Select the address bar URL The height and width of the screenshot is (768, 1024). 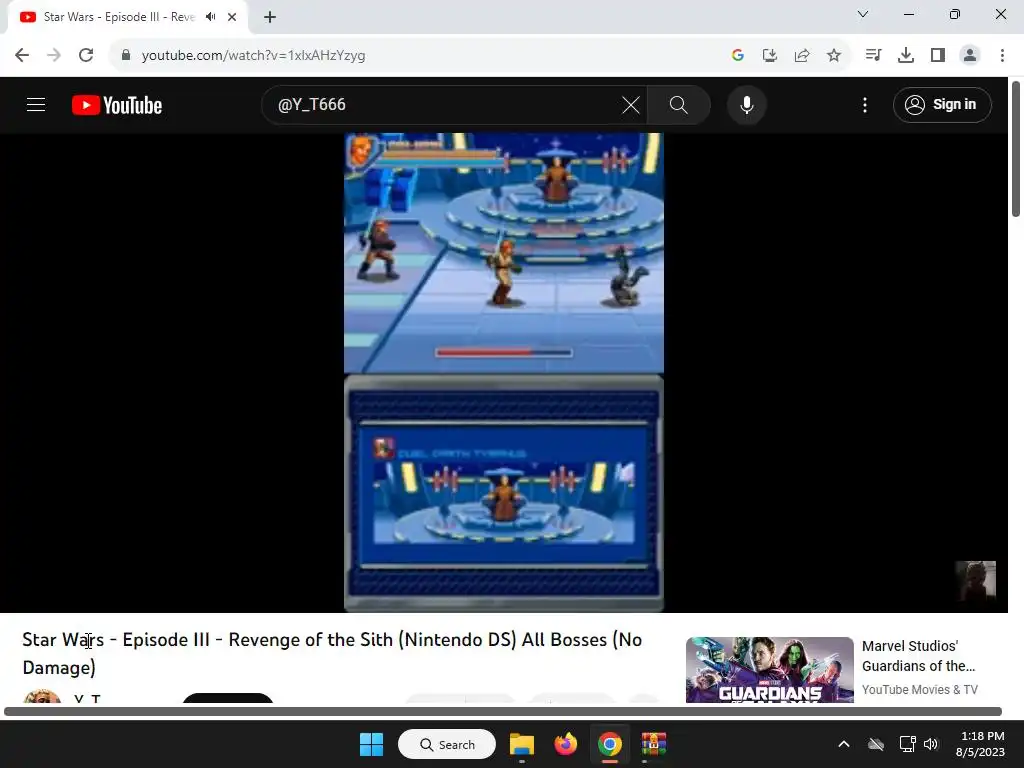(x=253, y=56)
